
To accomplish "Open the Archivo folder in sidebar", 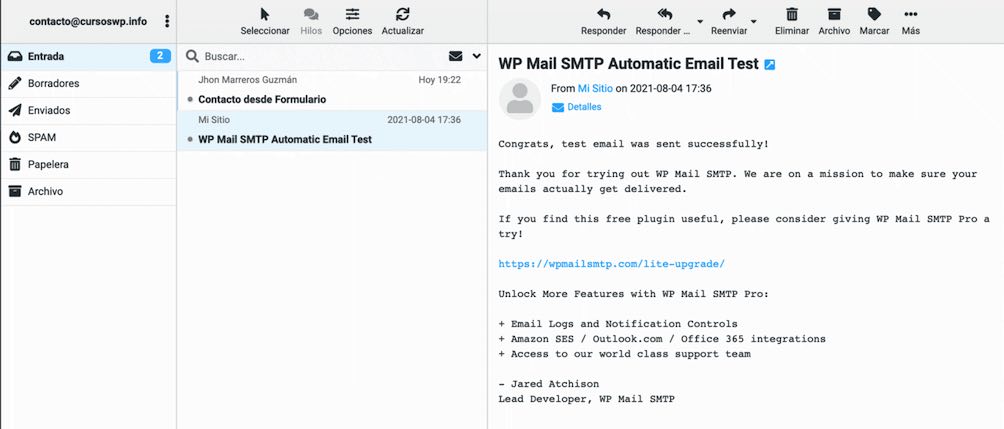I will [88, 191].
